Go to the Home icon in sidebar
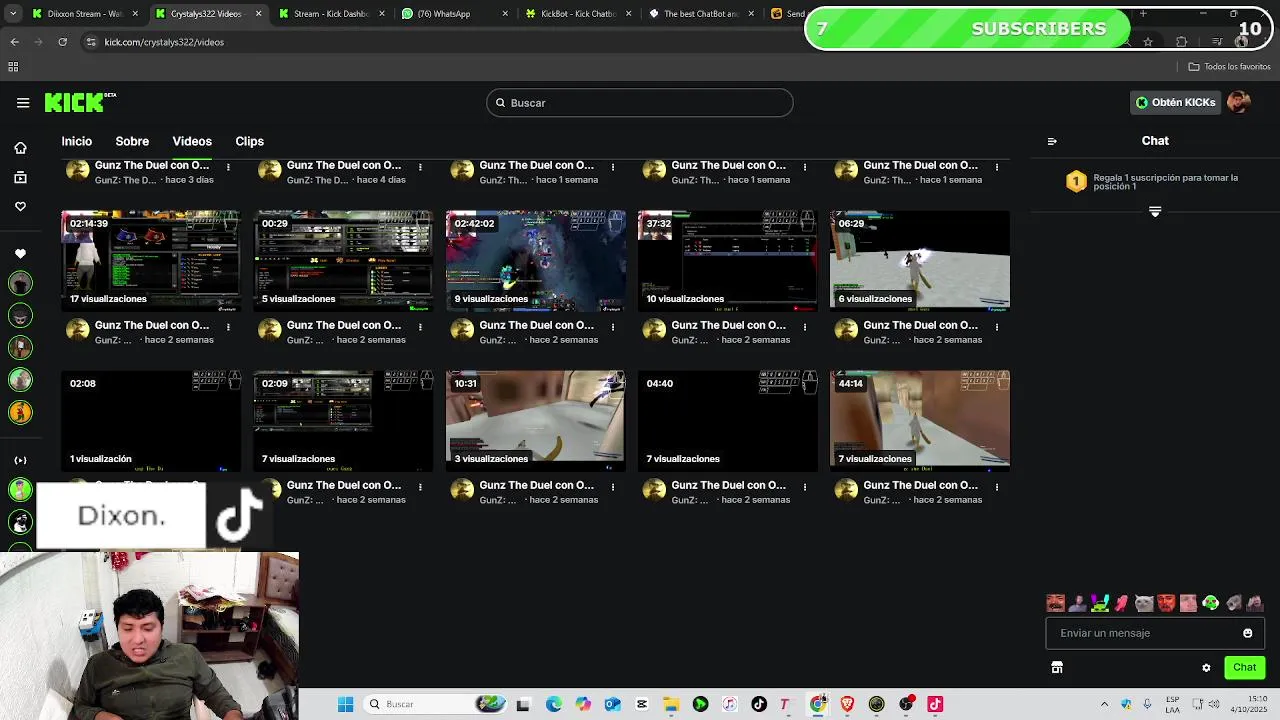The image size is (1280, 720). coord(20,148)
